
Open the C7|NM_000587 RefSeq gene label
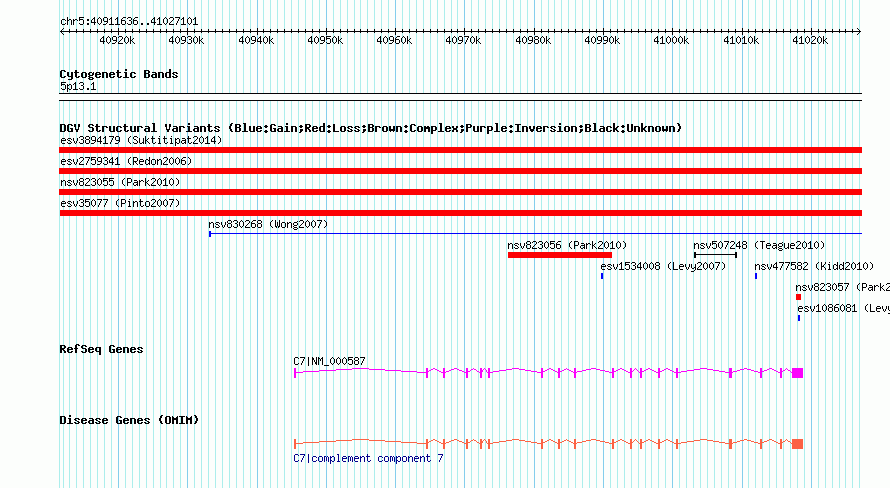click(x=329, y=361)
